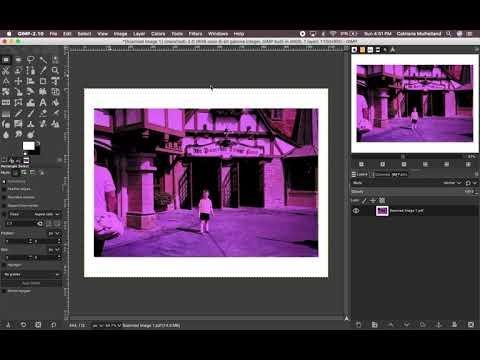Open the Position unit dropdown
480x360 pixels.
55,234
